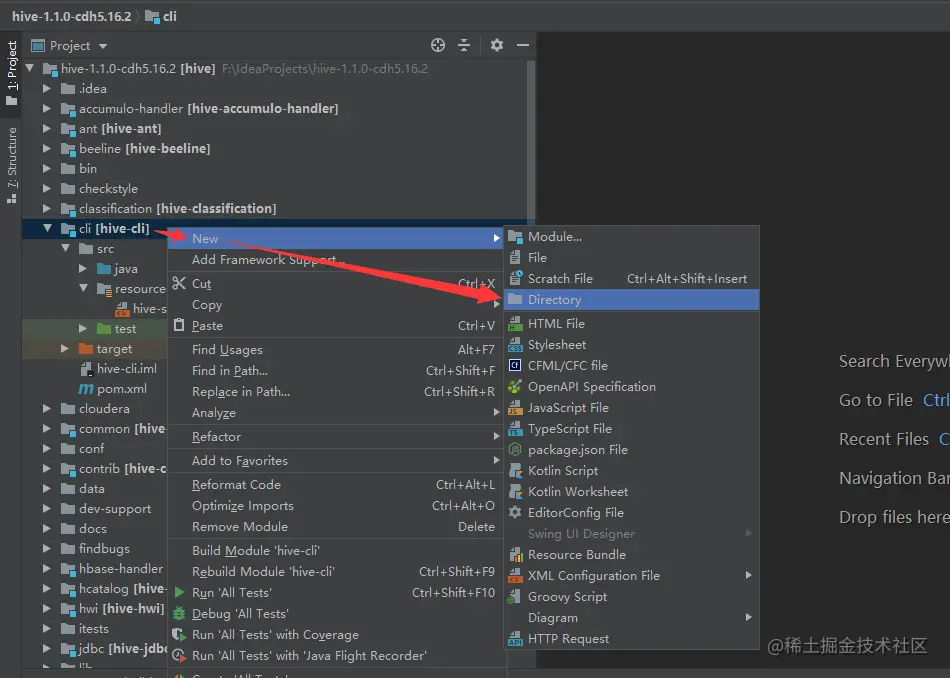950x678 pixels.
Task: Select the findbugs folder
Action: [104, 548]
